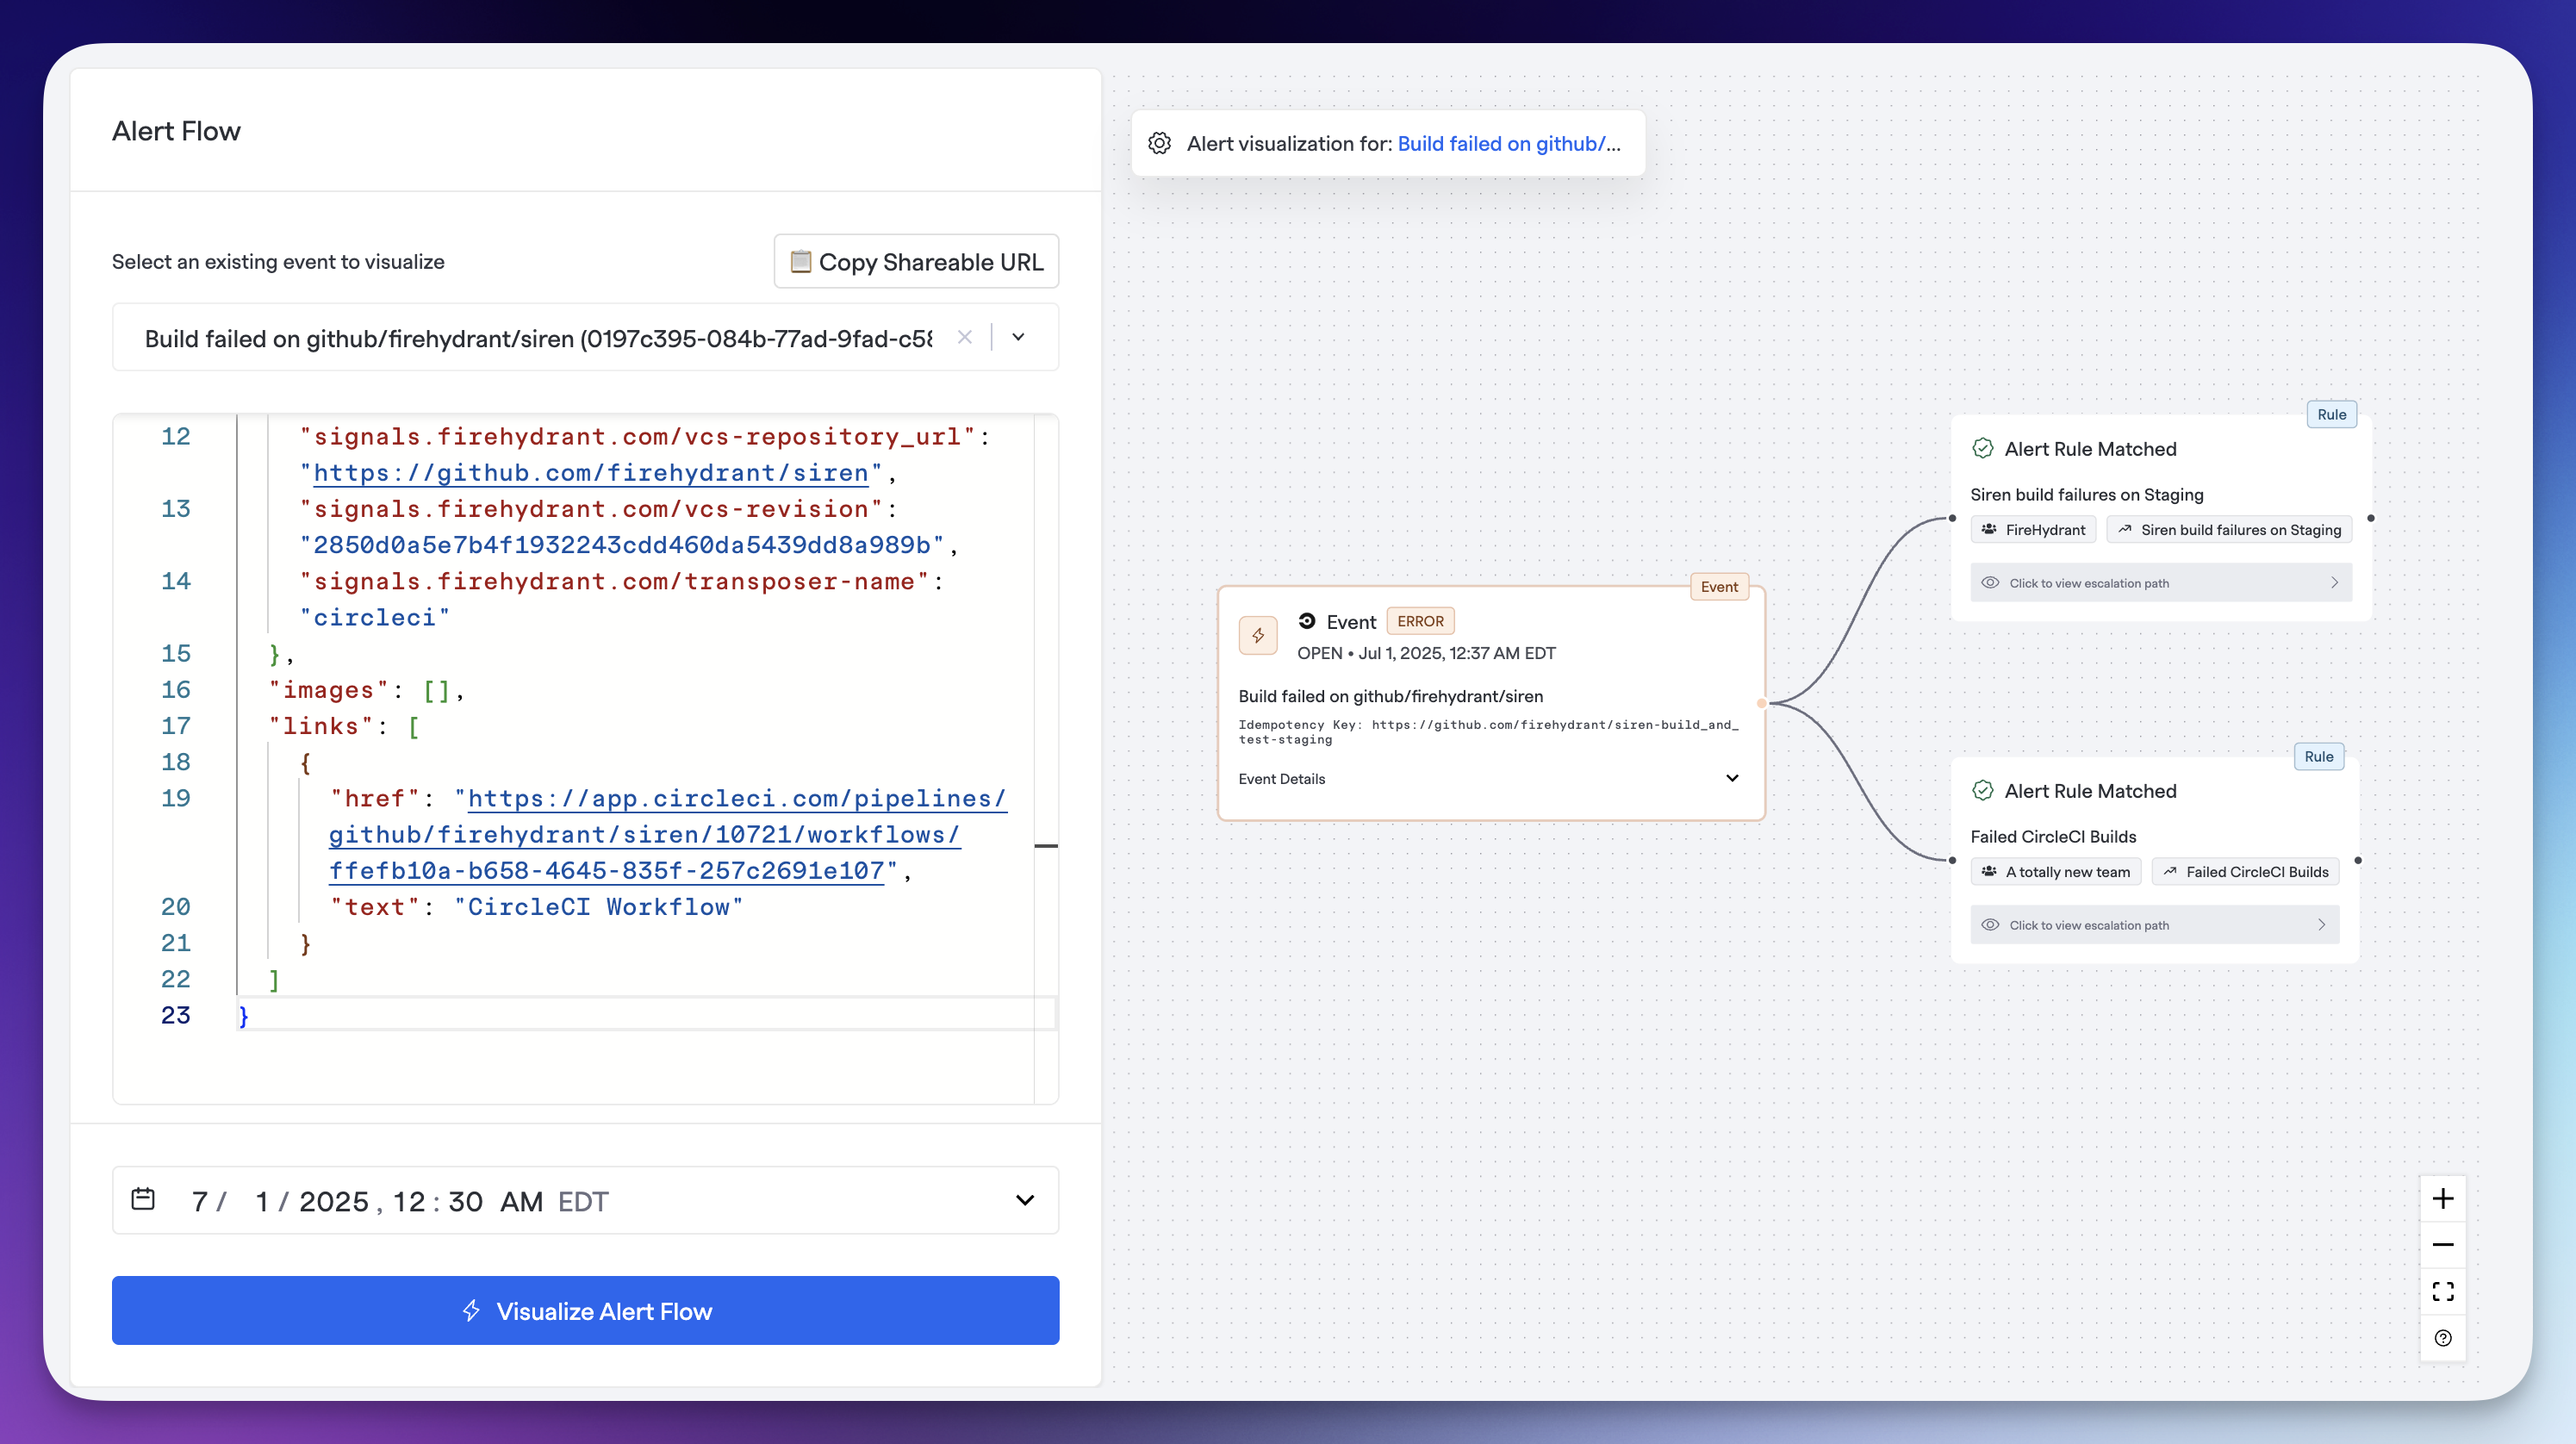Click Rule tag on Siren build rule card

point(2331,415)
